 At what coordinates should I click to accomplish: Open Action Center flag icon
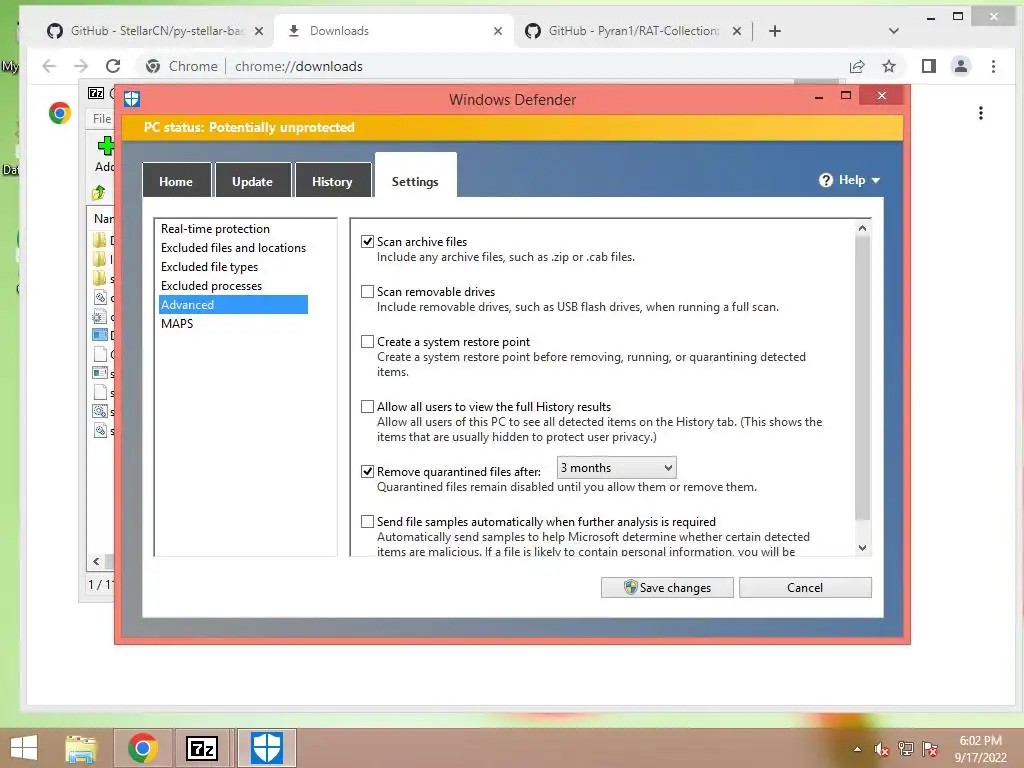[x=930, y=749]
